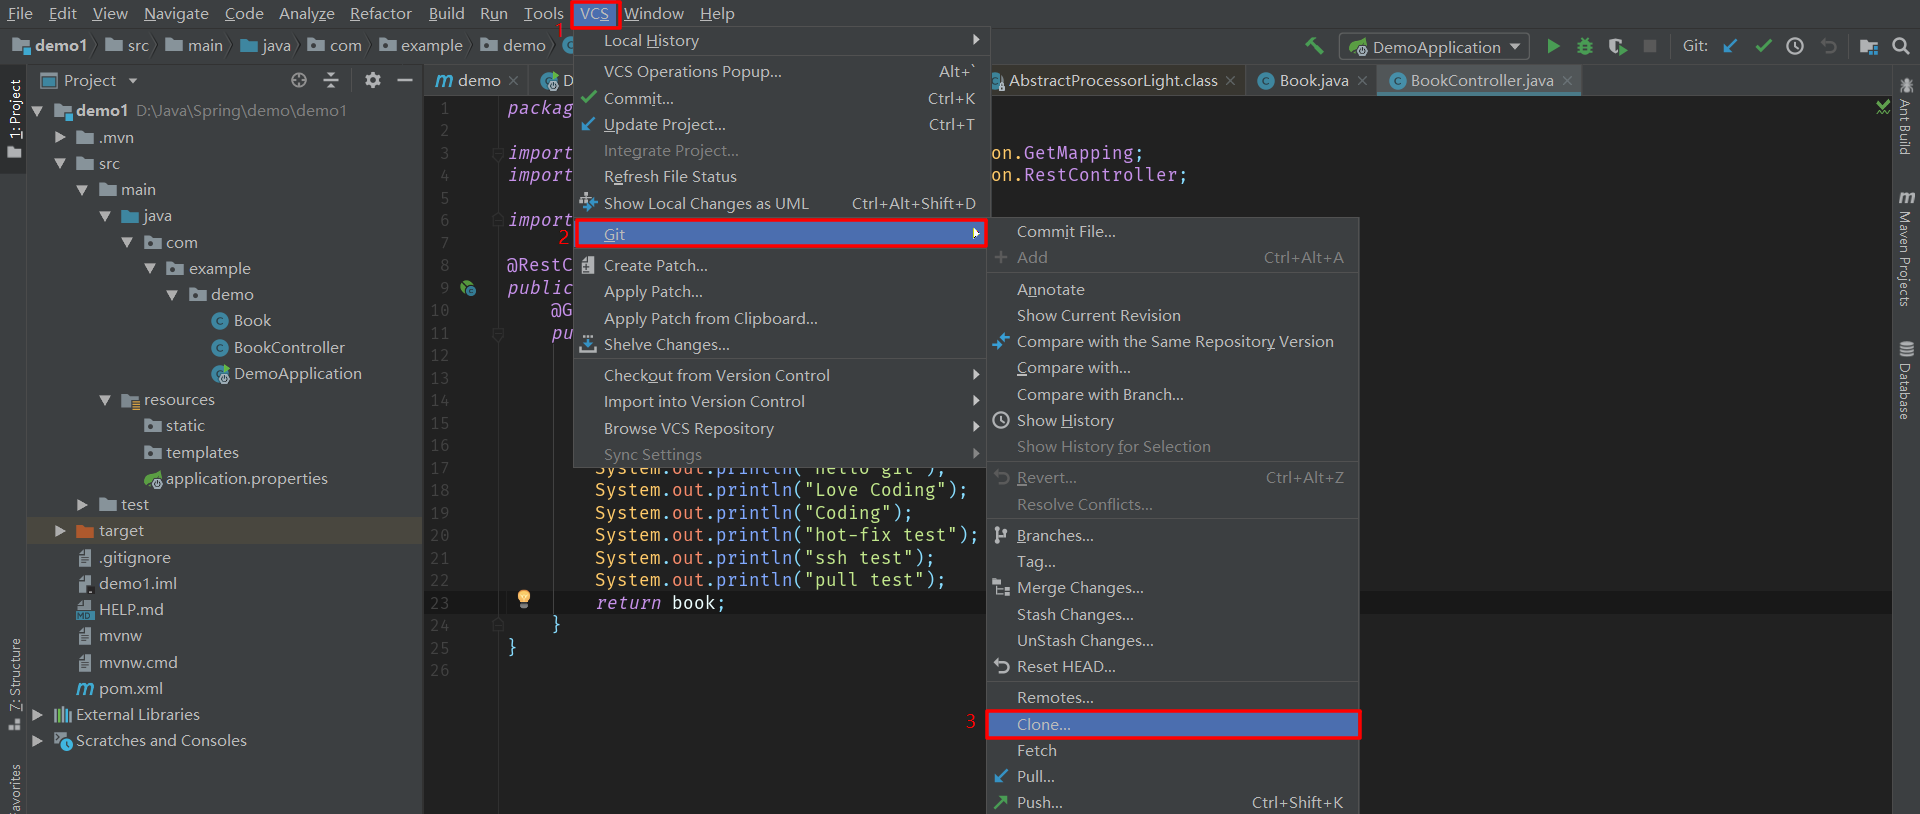Open the Project tool window side tab

coord(14,118)
